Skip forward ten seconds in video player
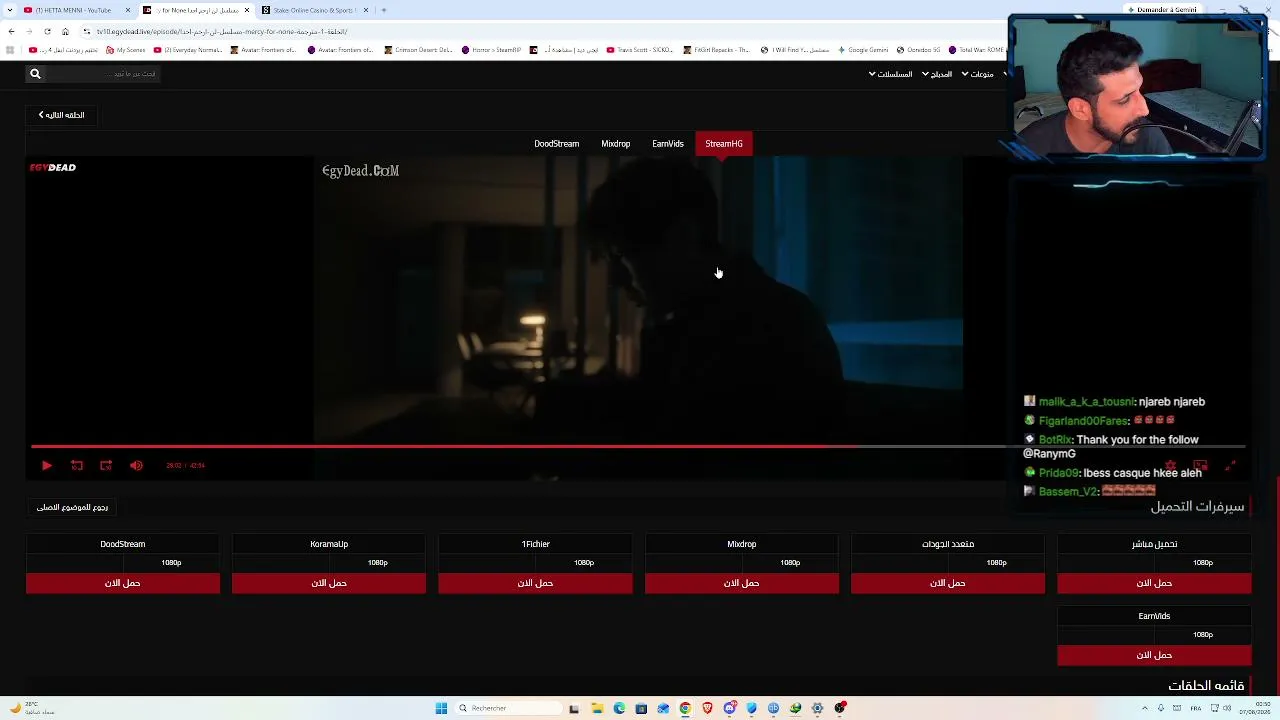The width and height of the screenshot is (1280, 720). point(106,465)
